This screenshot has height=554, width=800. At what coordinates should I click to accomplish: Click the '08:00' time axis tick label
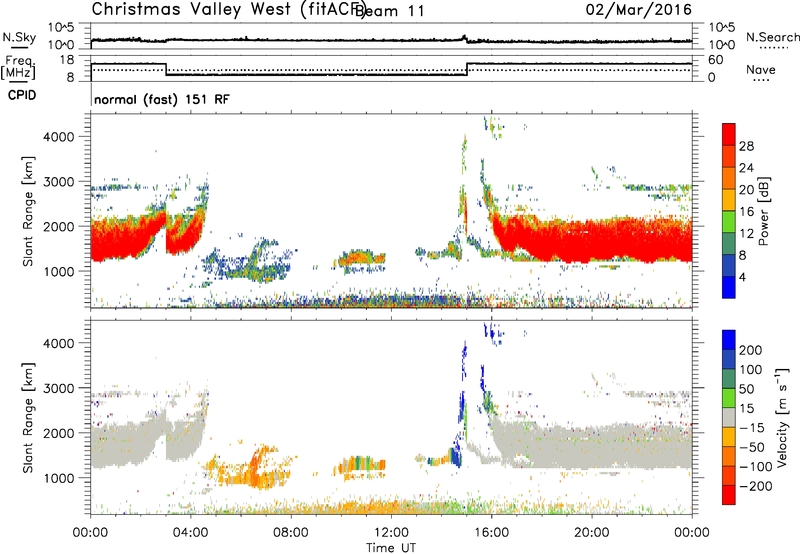tap(291, 533)
